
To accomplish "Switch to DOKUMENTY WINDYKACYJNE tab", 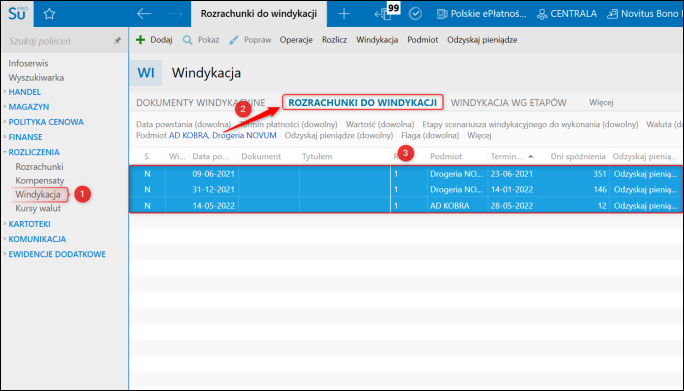I will tap(201, 103).
